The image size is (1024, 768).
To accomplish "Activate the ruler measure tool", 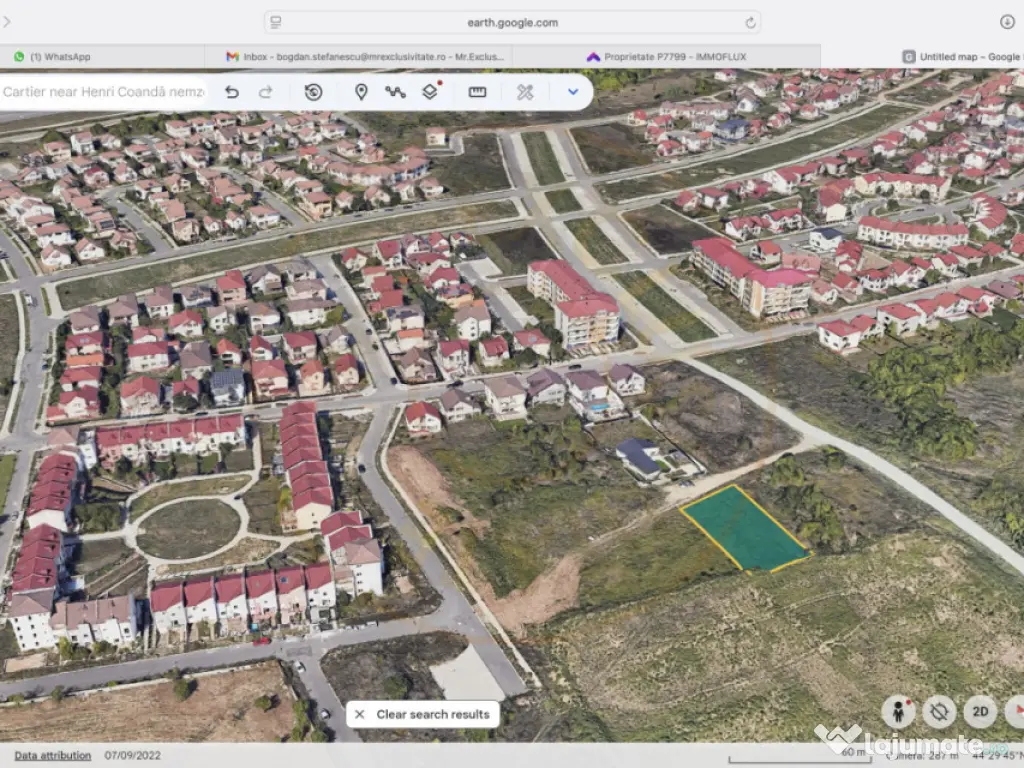I will click(x=477, y=92).
